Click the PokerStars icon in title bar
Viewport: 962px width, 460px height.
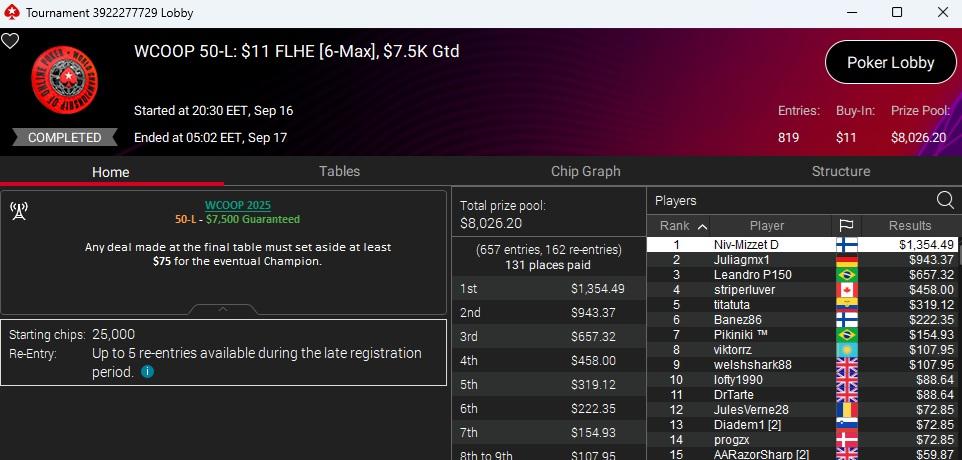coord(12,13)
